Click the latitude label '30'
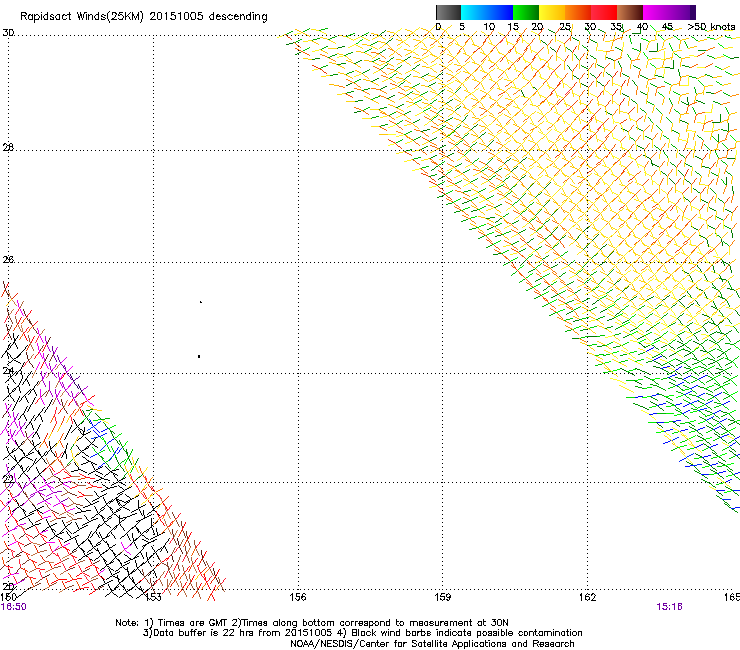 pos(8,33)
